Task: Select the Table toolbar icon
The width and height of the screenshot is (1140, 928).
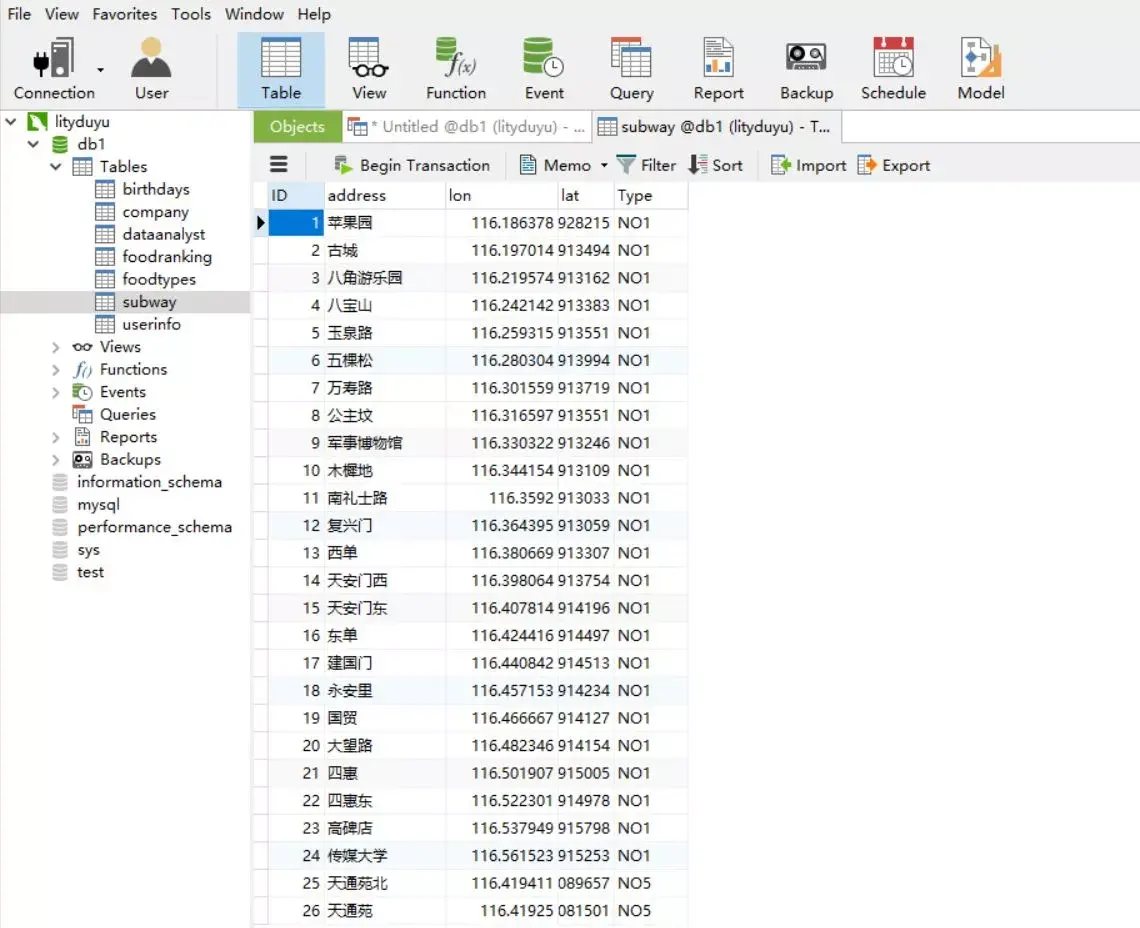Action: pos(281,70)
